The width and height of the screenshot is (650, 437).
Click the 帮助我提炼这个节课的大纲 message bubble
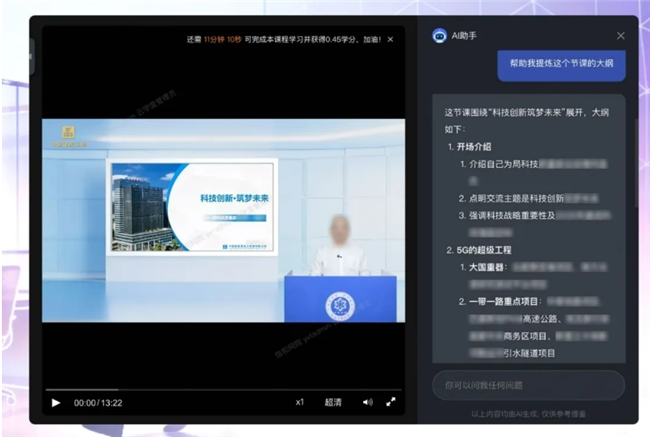pyautogui.click(x=561, y=65)
